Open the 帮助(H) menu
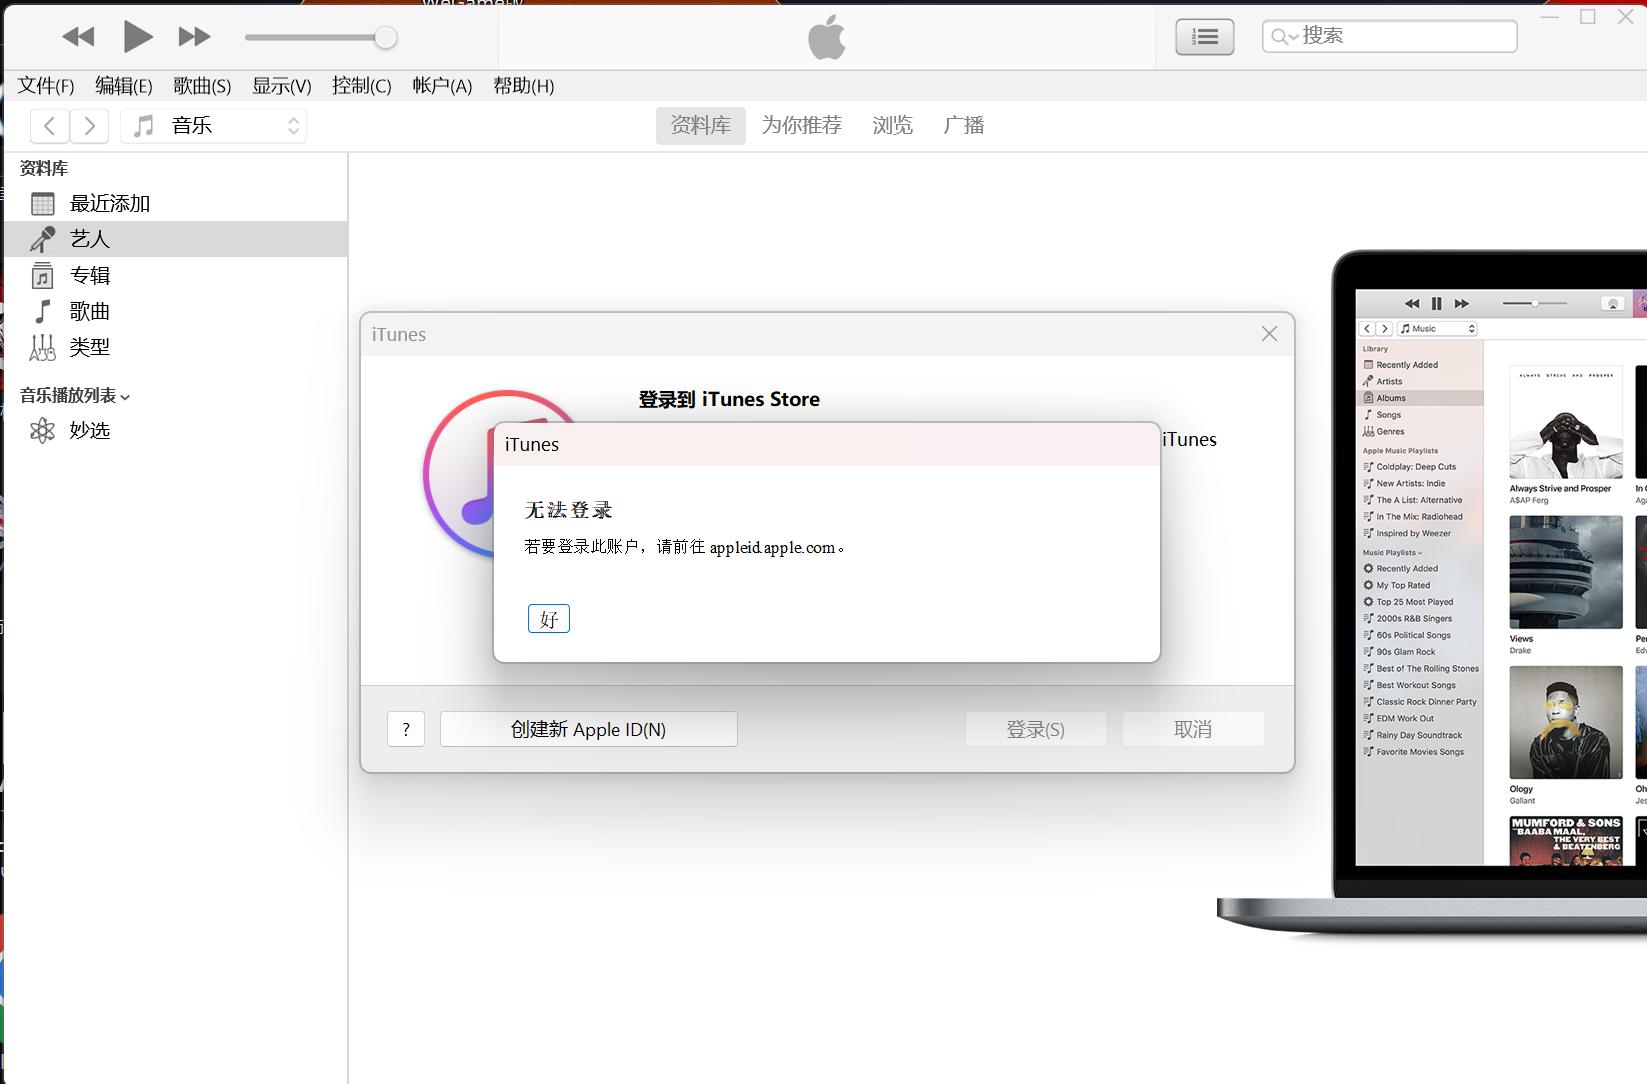Screen dimensions: 1647x1084 coord(524,86)
